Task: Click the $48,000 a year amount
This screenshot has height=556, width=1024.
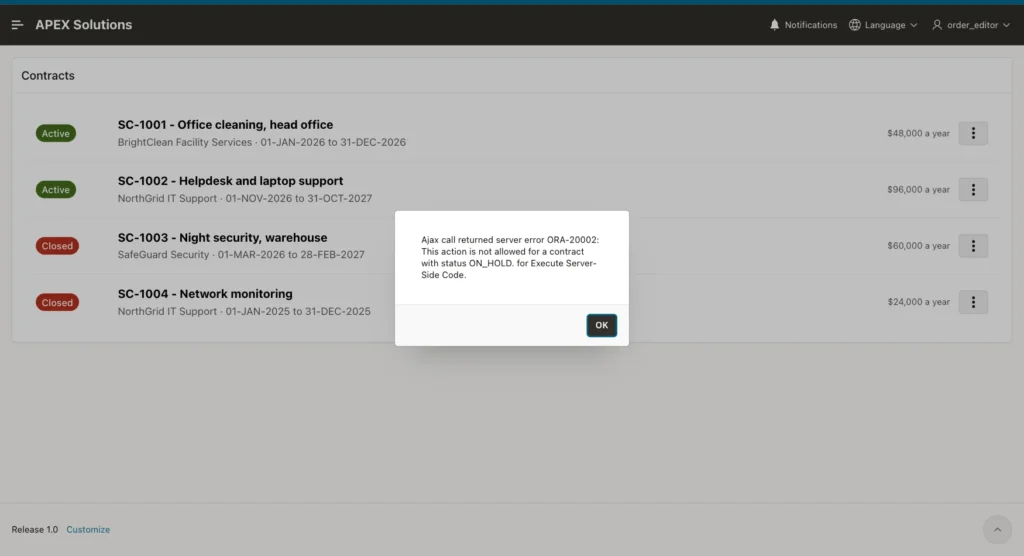Action: click(x=918, y=133)
